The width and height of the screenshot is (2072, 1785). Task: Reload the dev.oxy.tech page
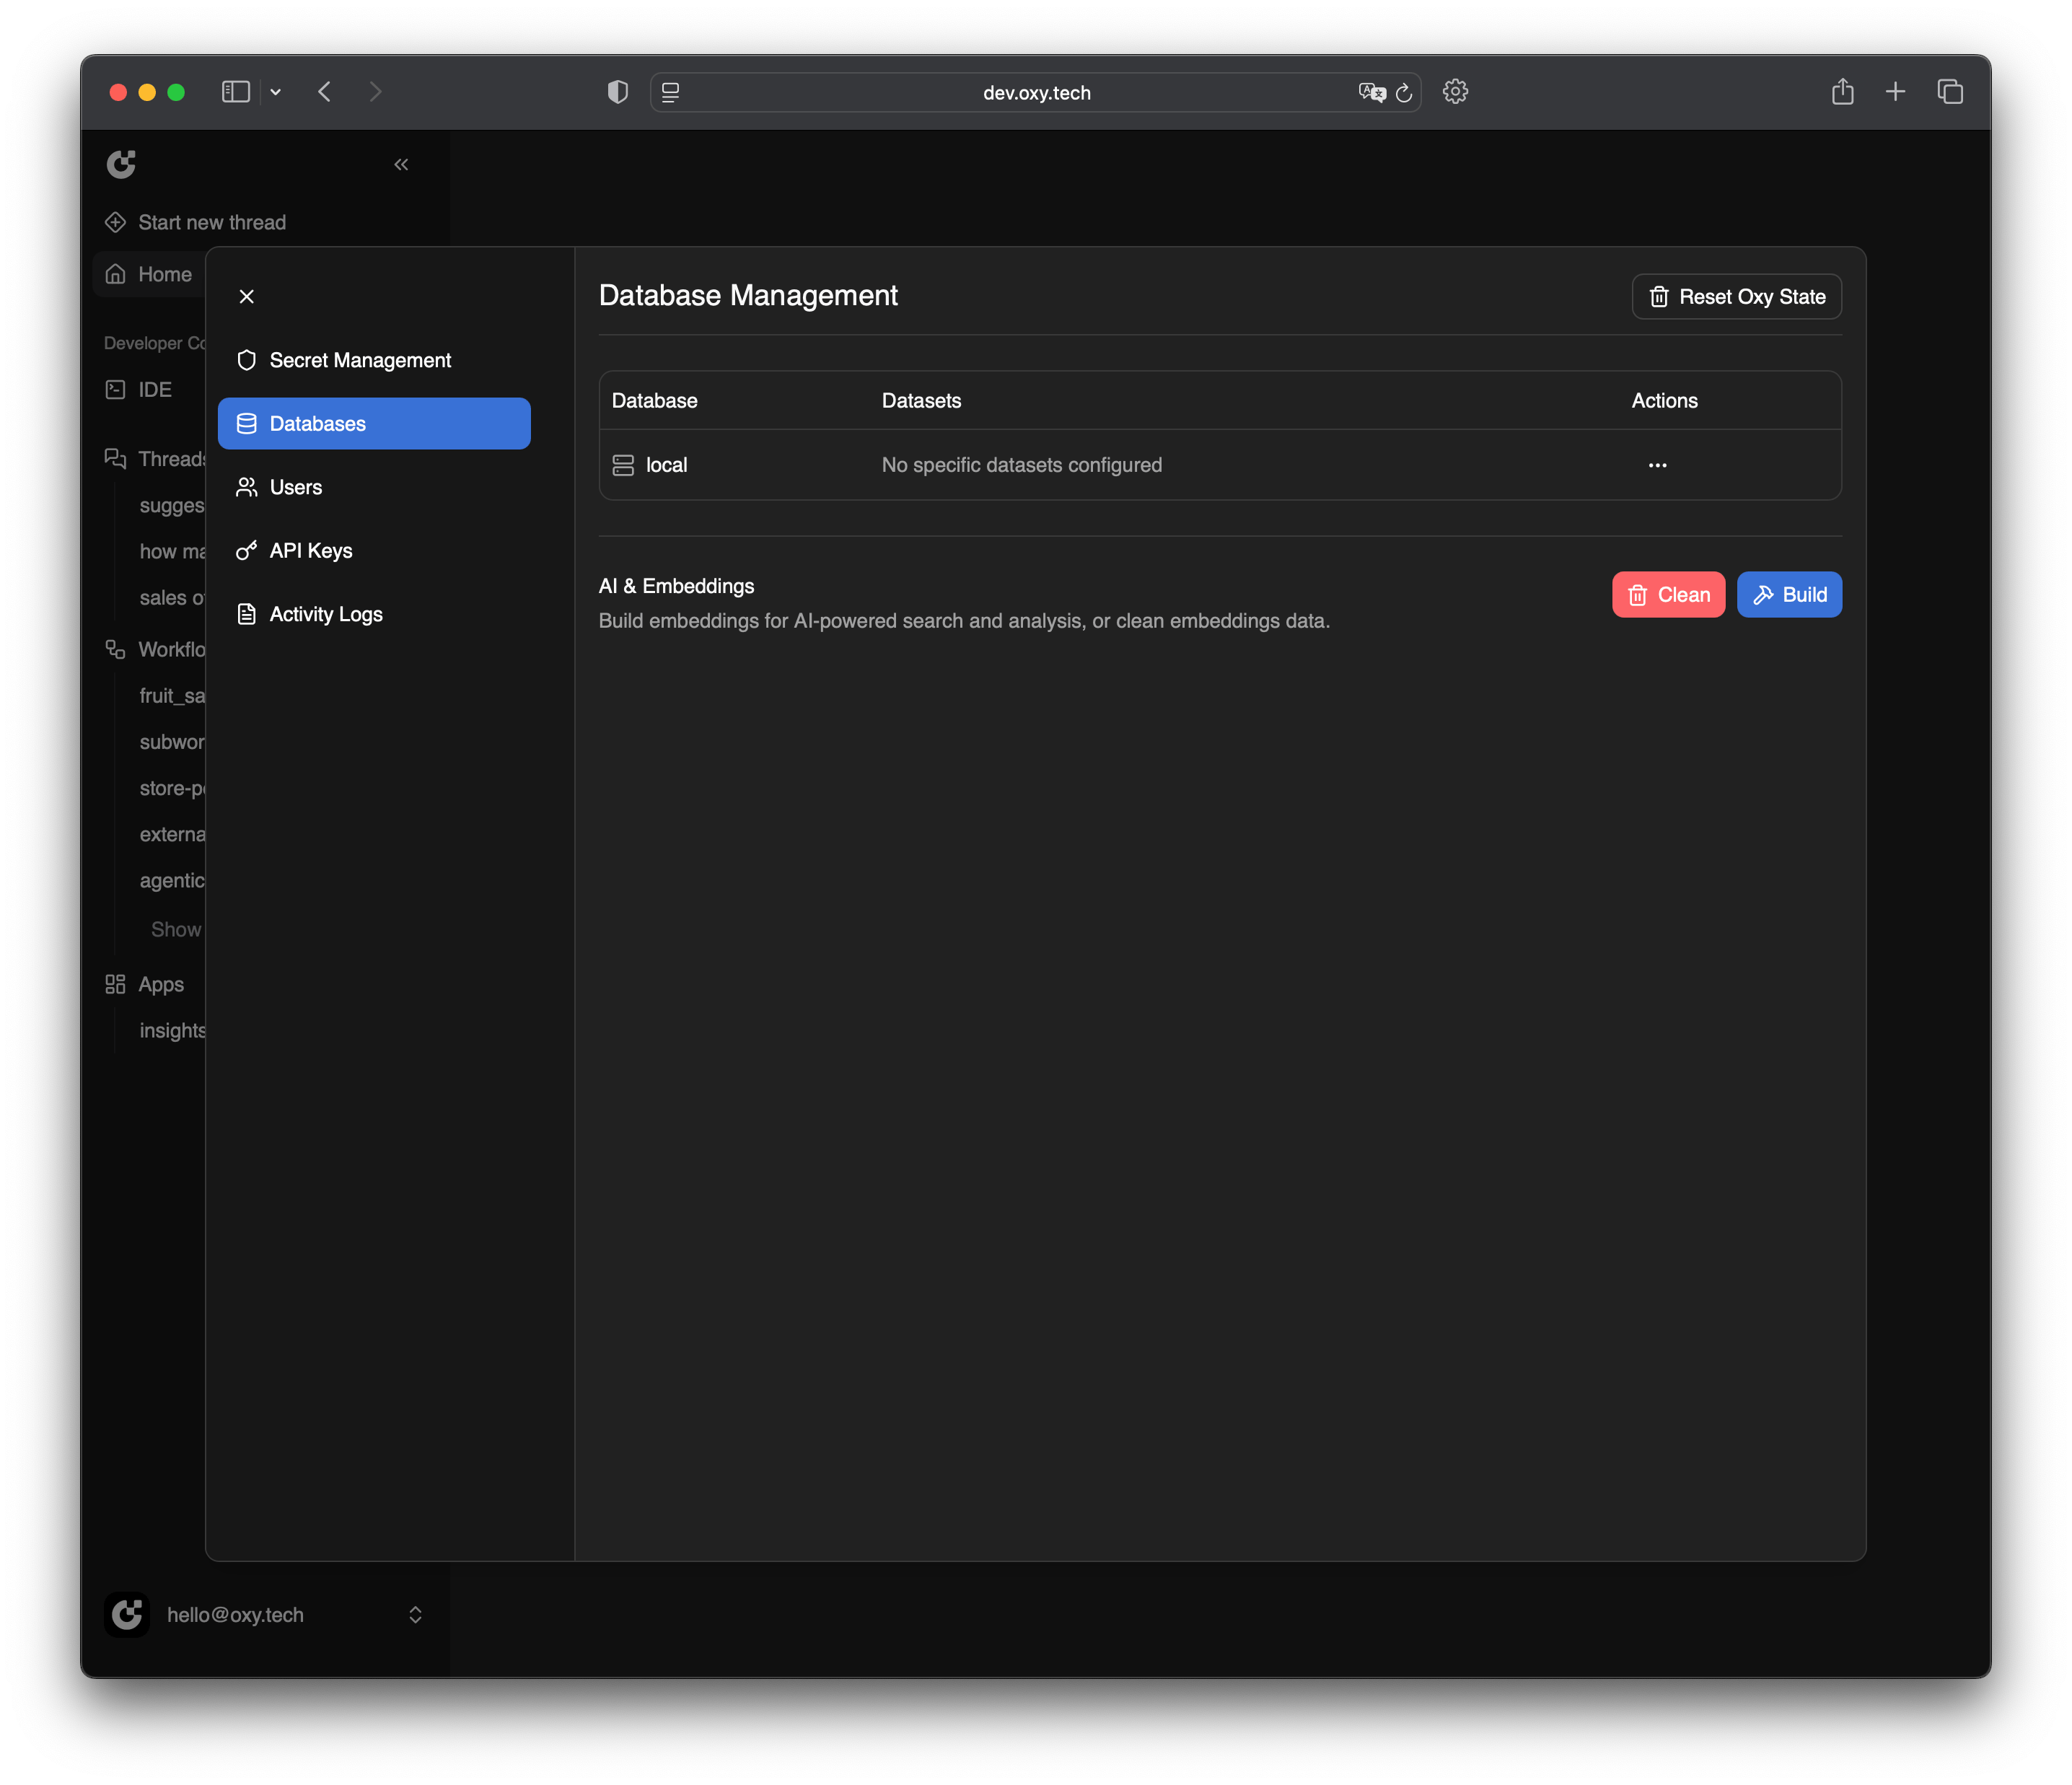(1404, 92)
